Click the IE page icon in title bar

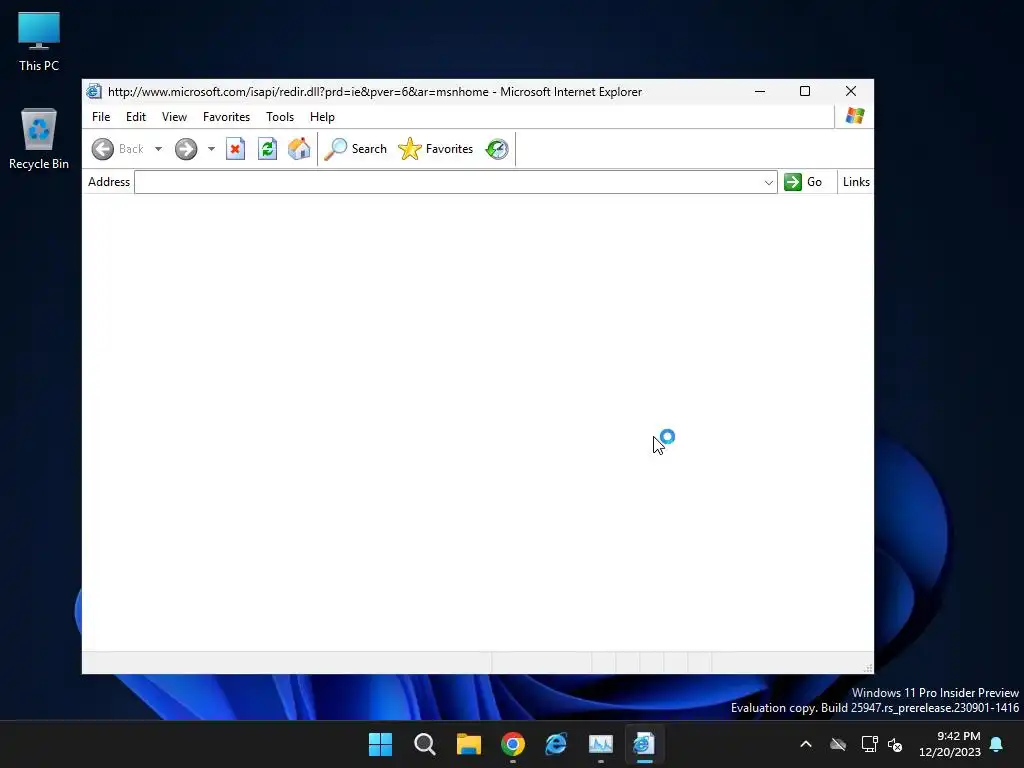pyautogui.click(x=94, y=91)
